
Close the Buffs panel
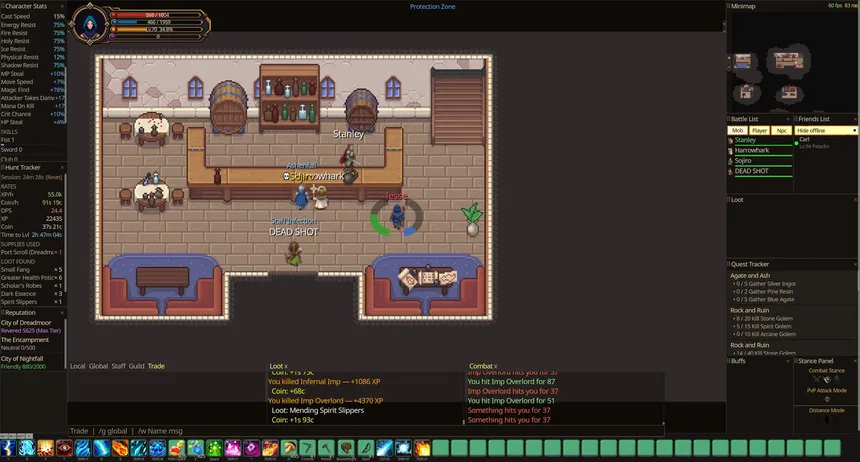pyautogui.click(x=788, y=361)
